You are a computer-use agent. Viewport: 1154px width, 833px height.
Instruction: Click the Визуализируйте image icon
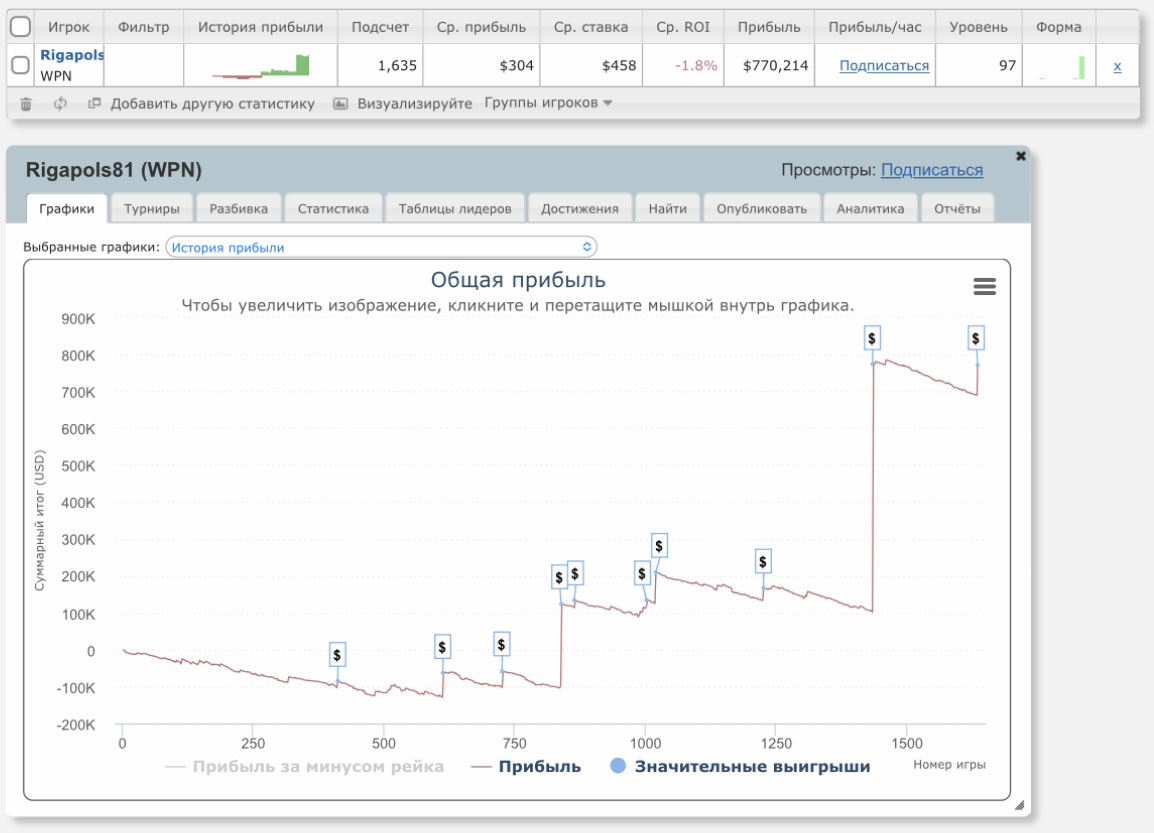(x=340, y=103)
